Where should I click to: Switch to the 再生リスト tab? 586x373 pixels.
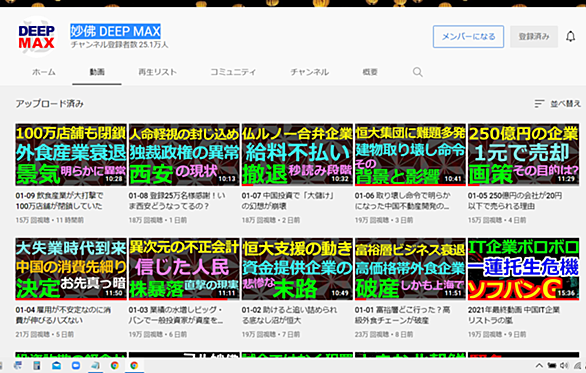point(157,72)
